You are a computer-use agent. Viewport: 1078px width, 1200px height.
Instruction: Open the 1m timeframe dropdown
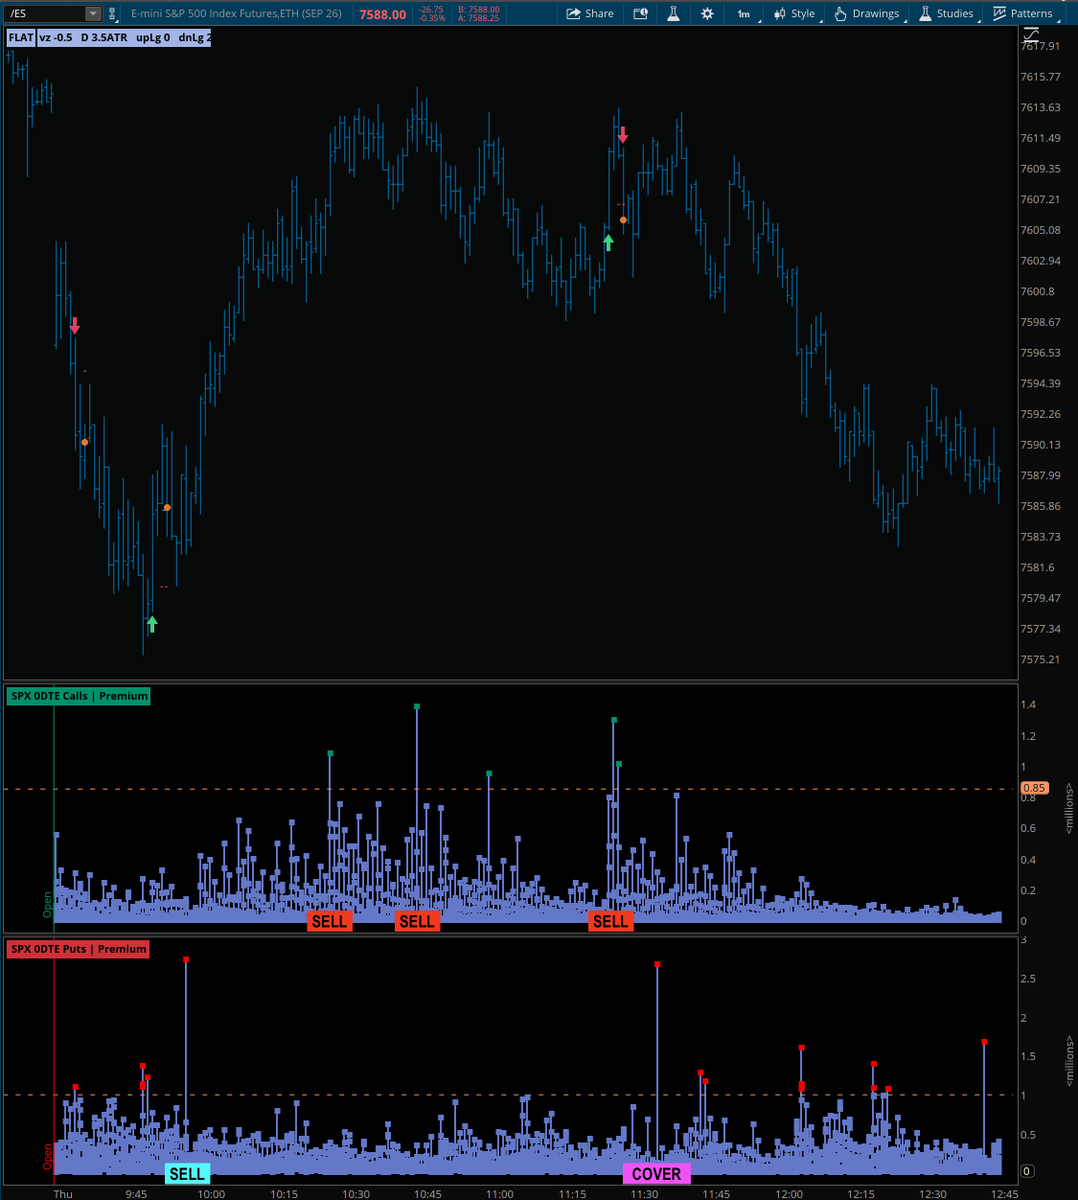(x=744, y=14)
